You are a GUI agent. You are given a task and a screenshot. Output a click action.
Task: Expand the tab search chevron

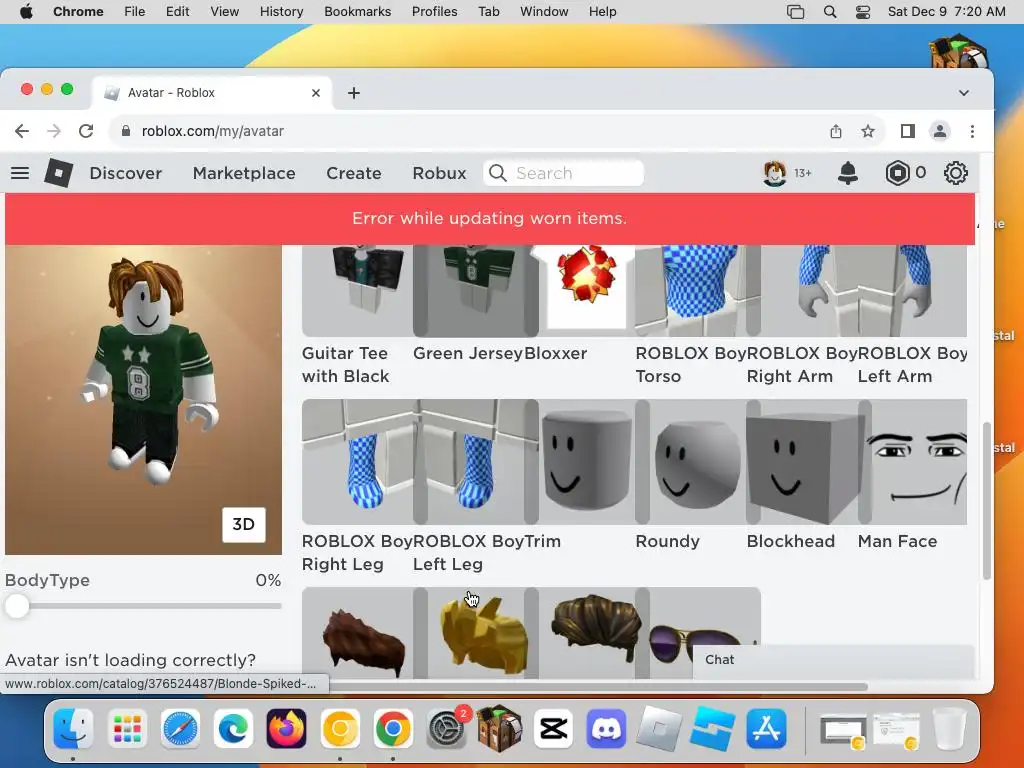click(964, 93)
